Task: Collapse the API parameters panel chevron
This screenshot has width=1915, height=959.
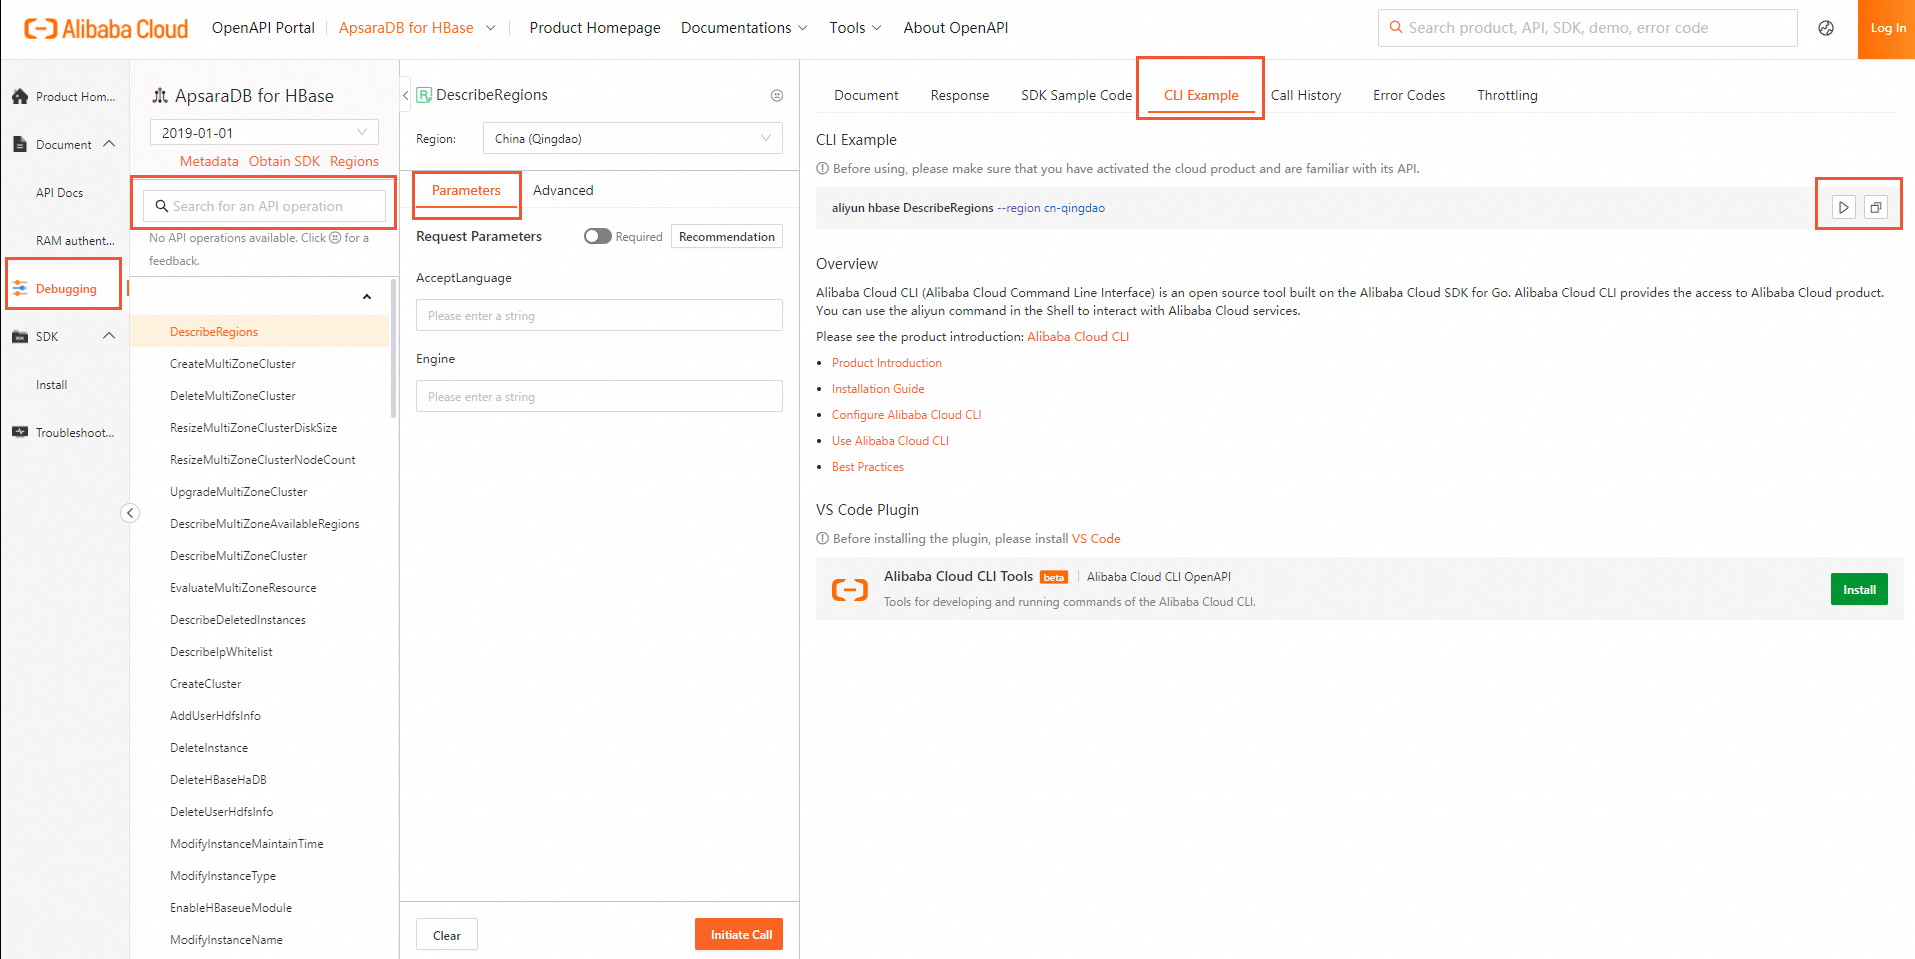Action: pos(406,96)
